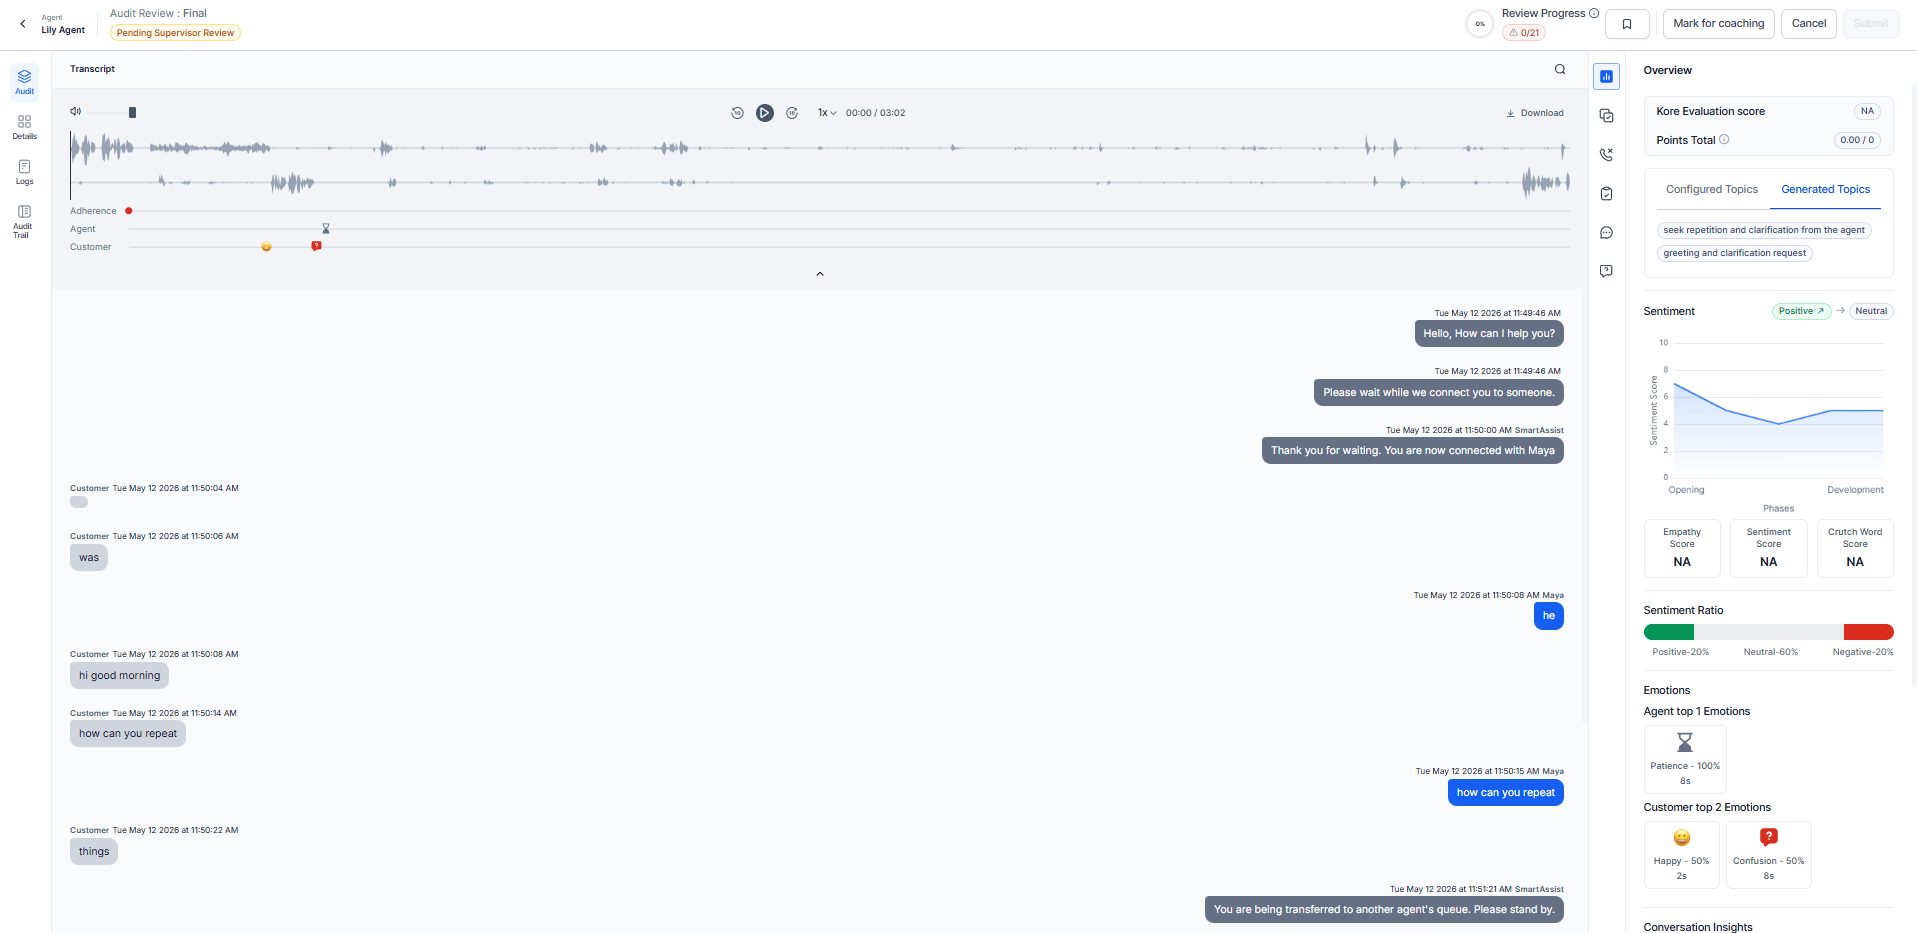Click the bookmark button
The height and width of the screenshot is (933, 1917).
coord(1627,24)
